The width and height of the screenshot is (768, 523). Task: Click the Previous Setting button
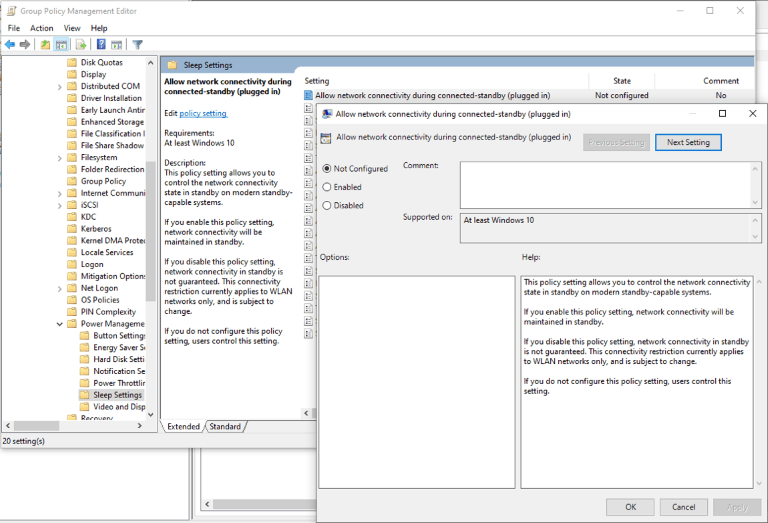(616, 143)
